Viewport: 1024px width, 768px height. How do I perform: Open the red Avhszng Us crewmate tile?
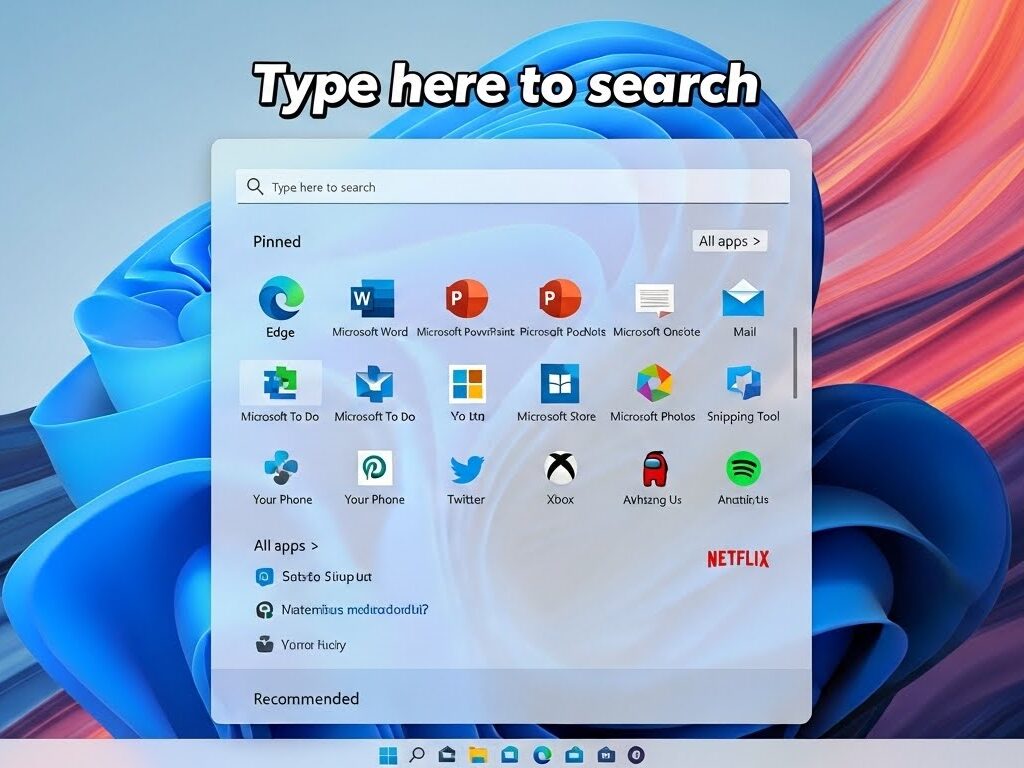[652, 477]
